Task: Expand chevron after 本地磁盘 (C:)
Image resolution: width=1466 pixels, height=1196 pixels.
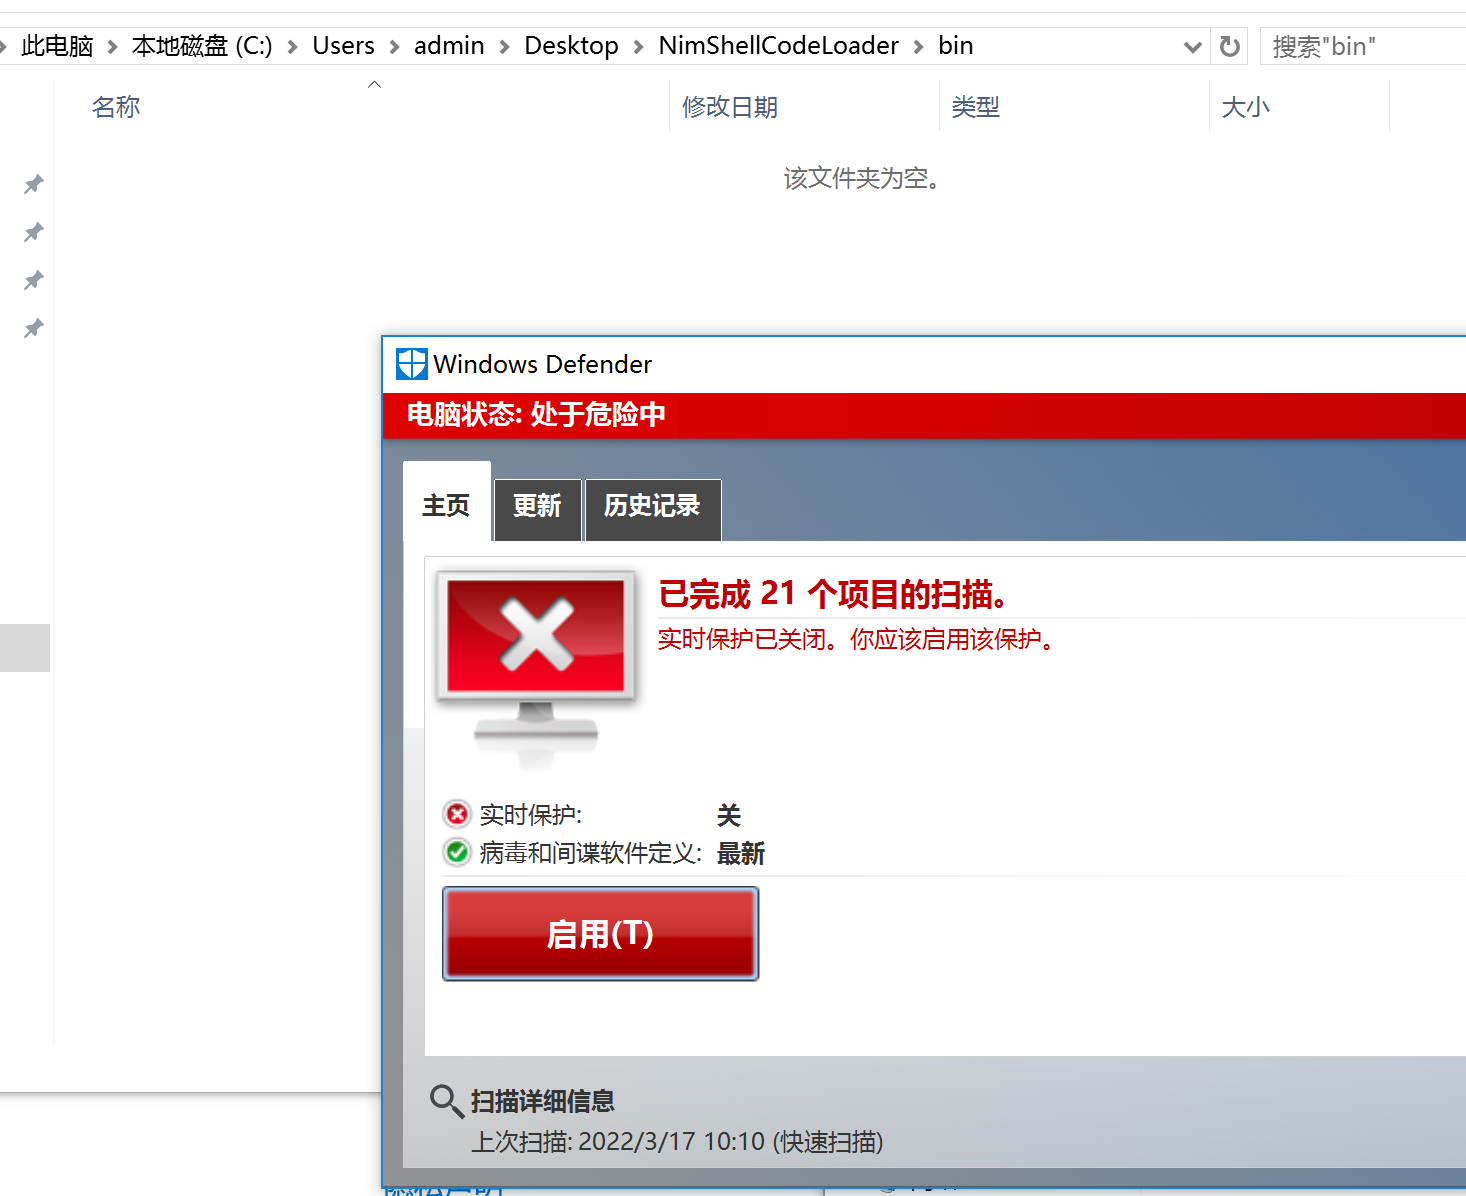Action: tap(292, 47)
